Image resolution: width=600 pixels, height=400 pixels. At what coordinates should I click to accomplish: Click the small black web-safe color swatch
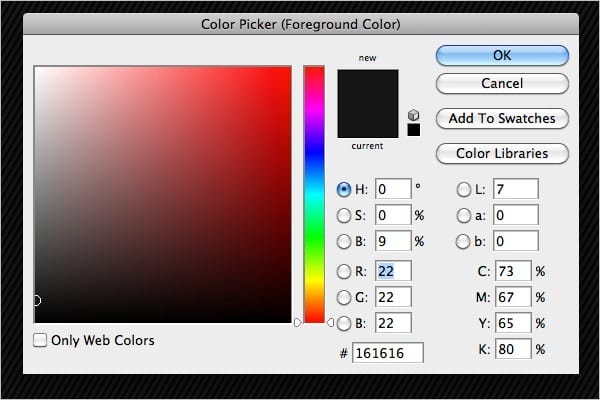coord(414,130)
